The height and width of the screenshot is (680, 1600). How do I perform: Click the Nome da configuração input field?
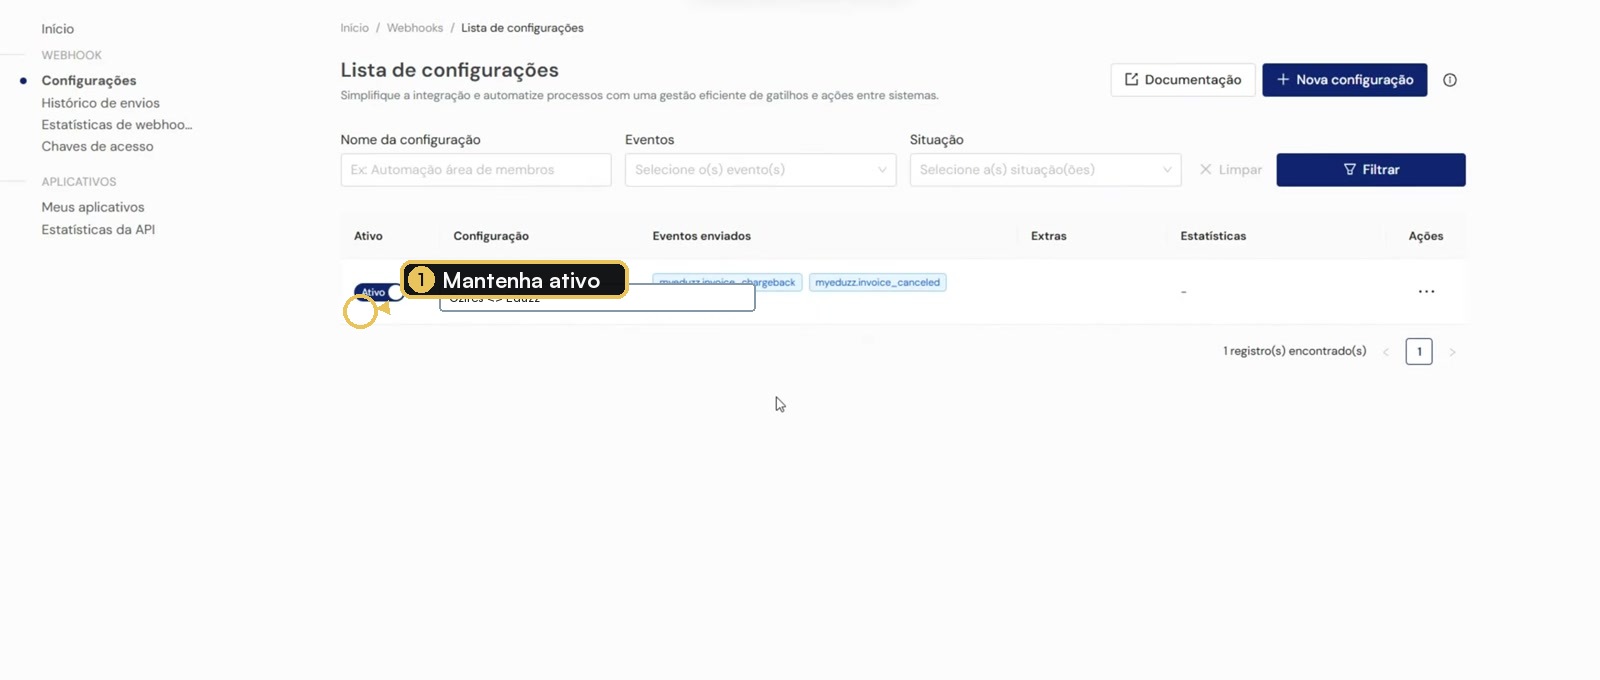point(475,170)
